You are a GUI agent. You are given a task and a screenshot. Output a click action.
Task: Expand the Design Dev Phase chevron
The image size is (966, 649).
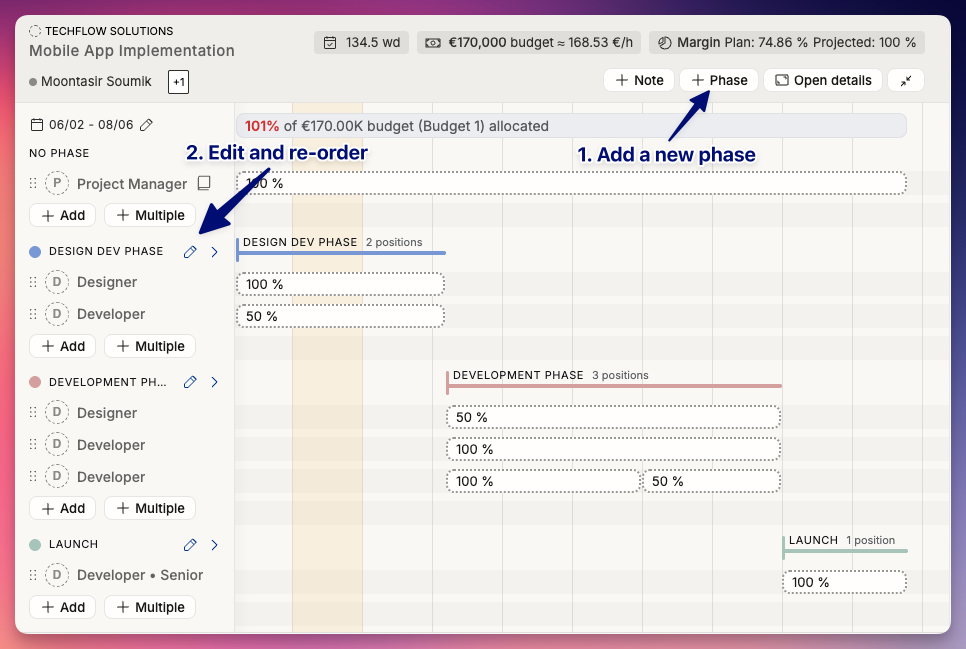click(x=214, y=251)
